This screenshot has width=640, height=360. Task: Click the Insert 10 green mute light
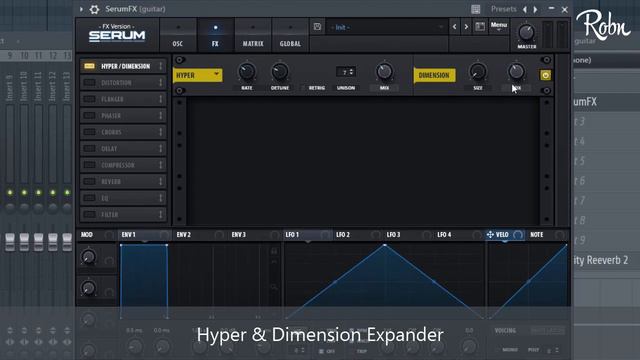tap(24, 192)
